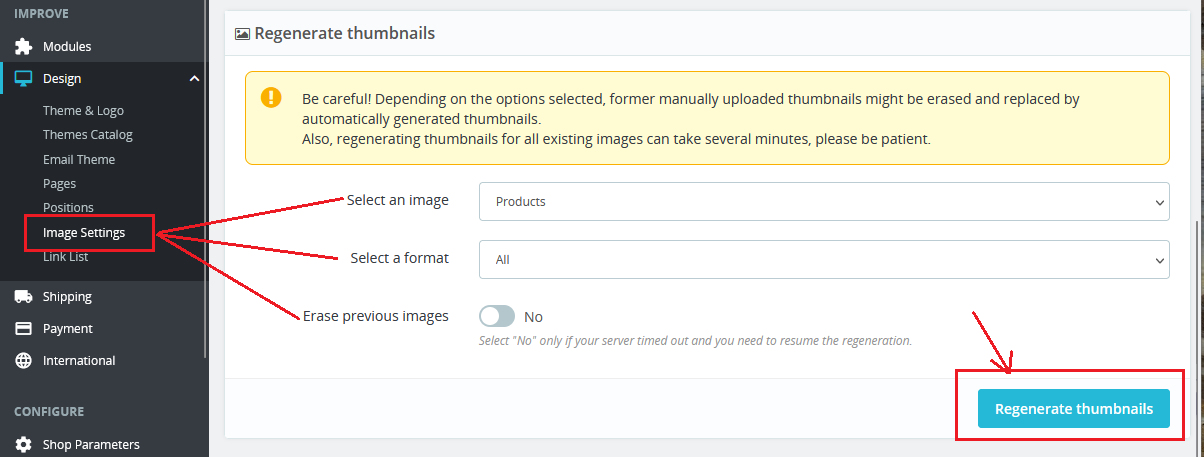
Task: Click the International globe icon
Action: click(23, 361)
